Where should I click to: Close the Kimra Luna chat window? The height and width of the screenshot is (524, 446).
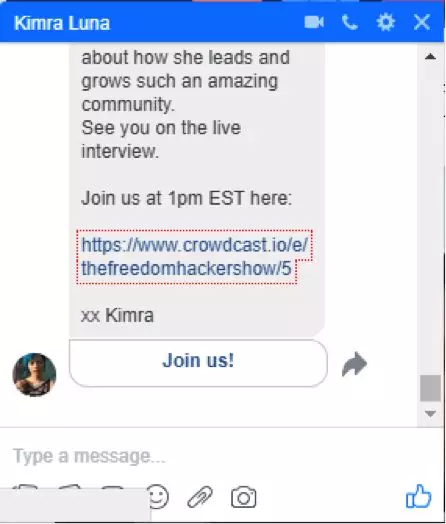click(422, 23)
